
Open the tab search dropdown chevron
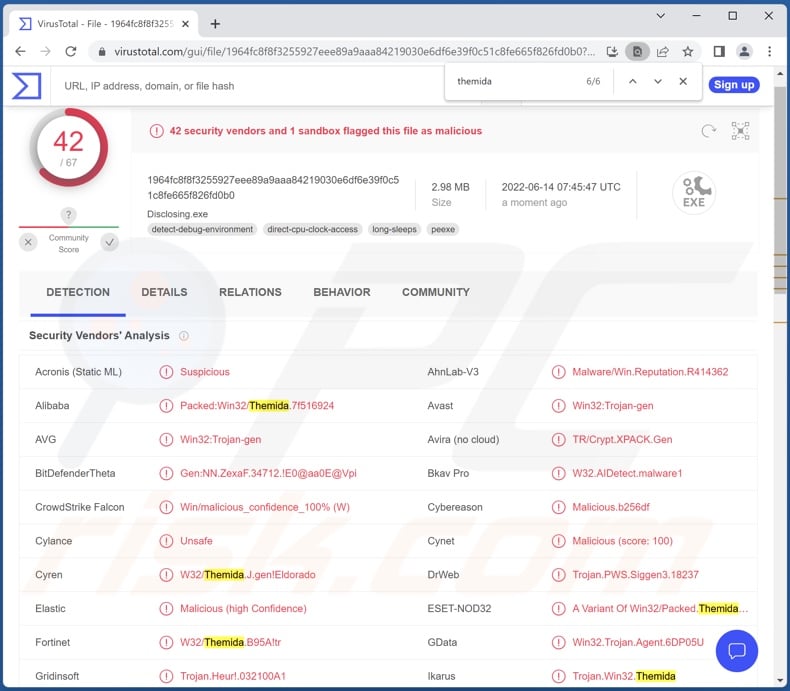tap(661, 16)
